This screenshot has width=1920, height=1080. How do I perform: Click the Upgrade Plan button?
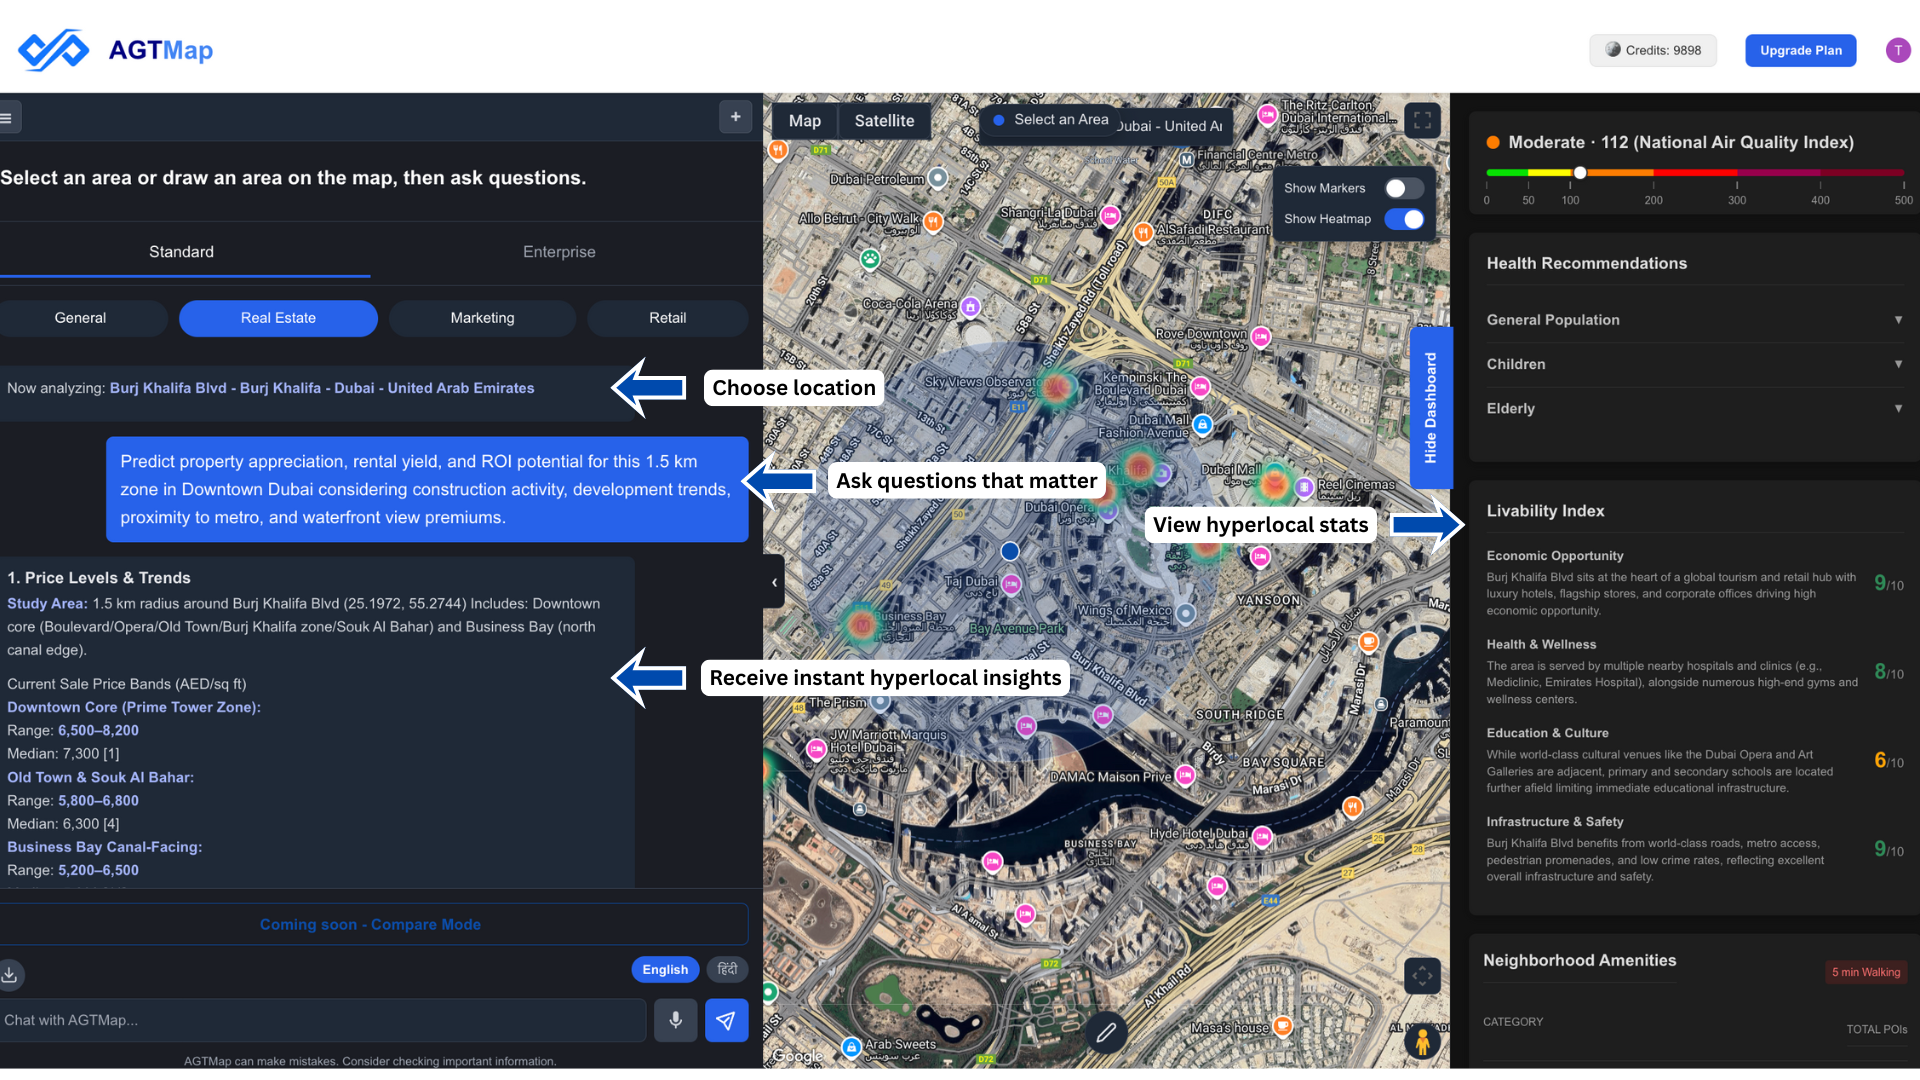coord(1800,50)
